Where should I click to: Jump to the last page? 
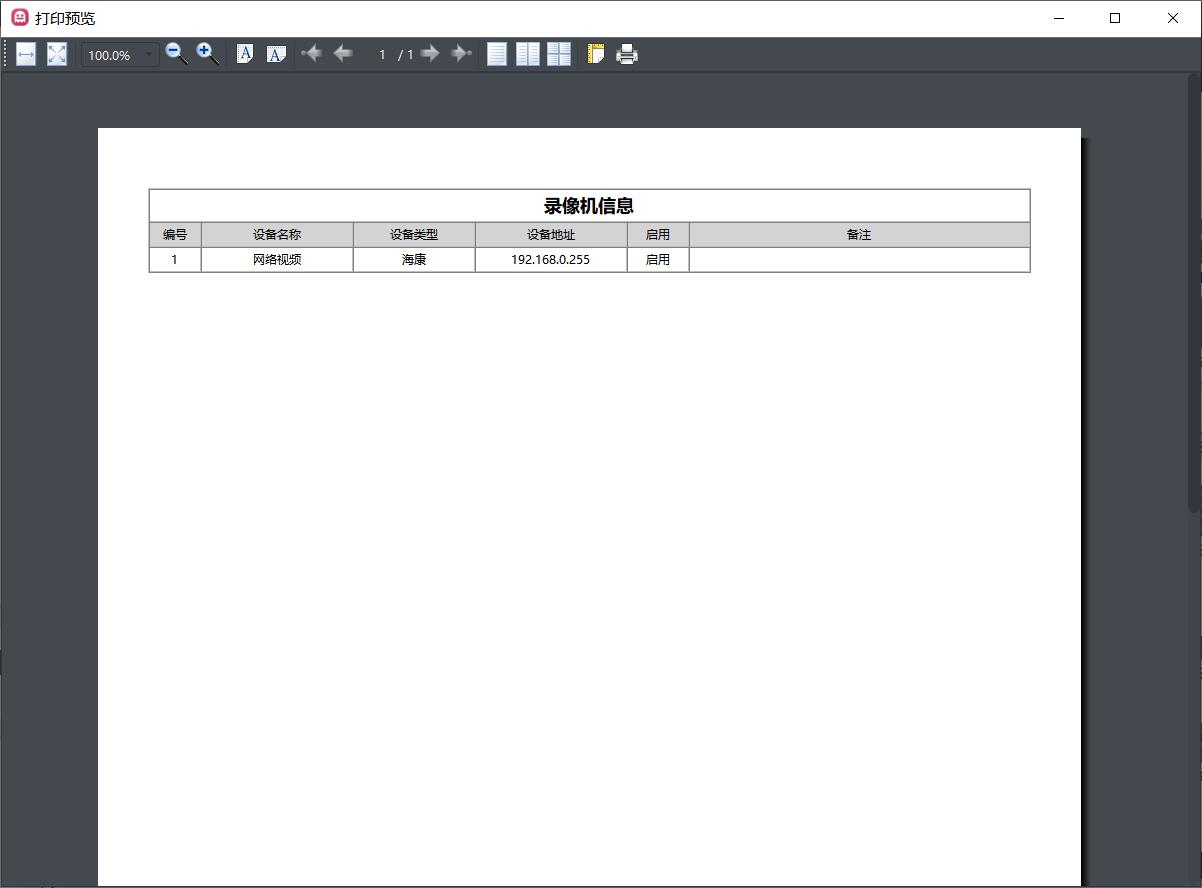pos(461,54)
